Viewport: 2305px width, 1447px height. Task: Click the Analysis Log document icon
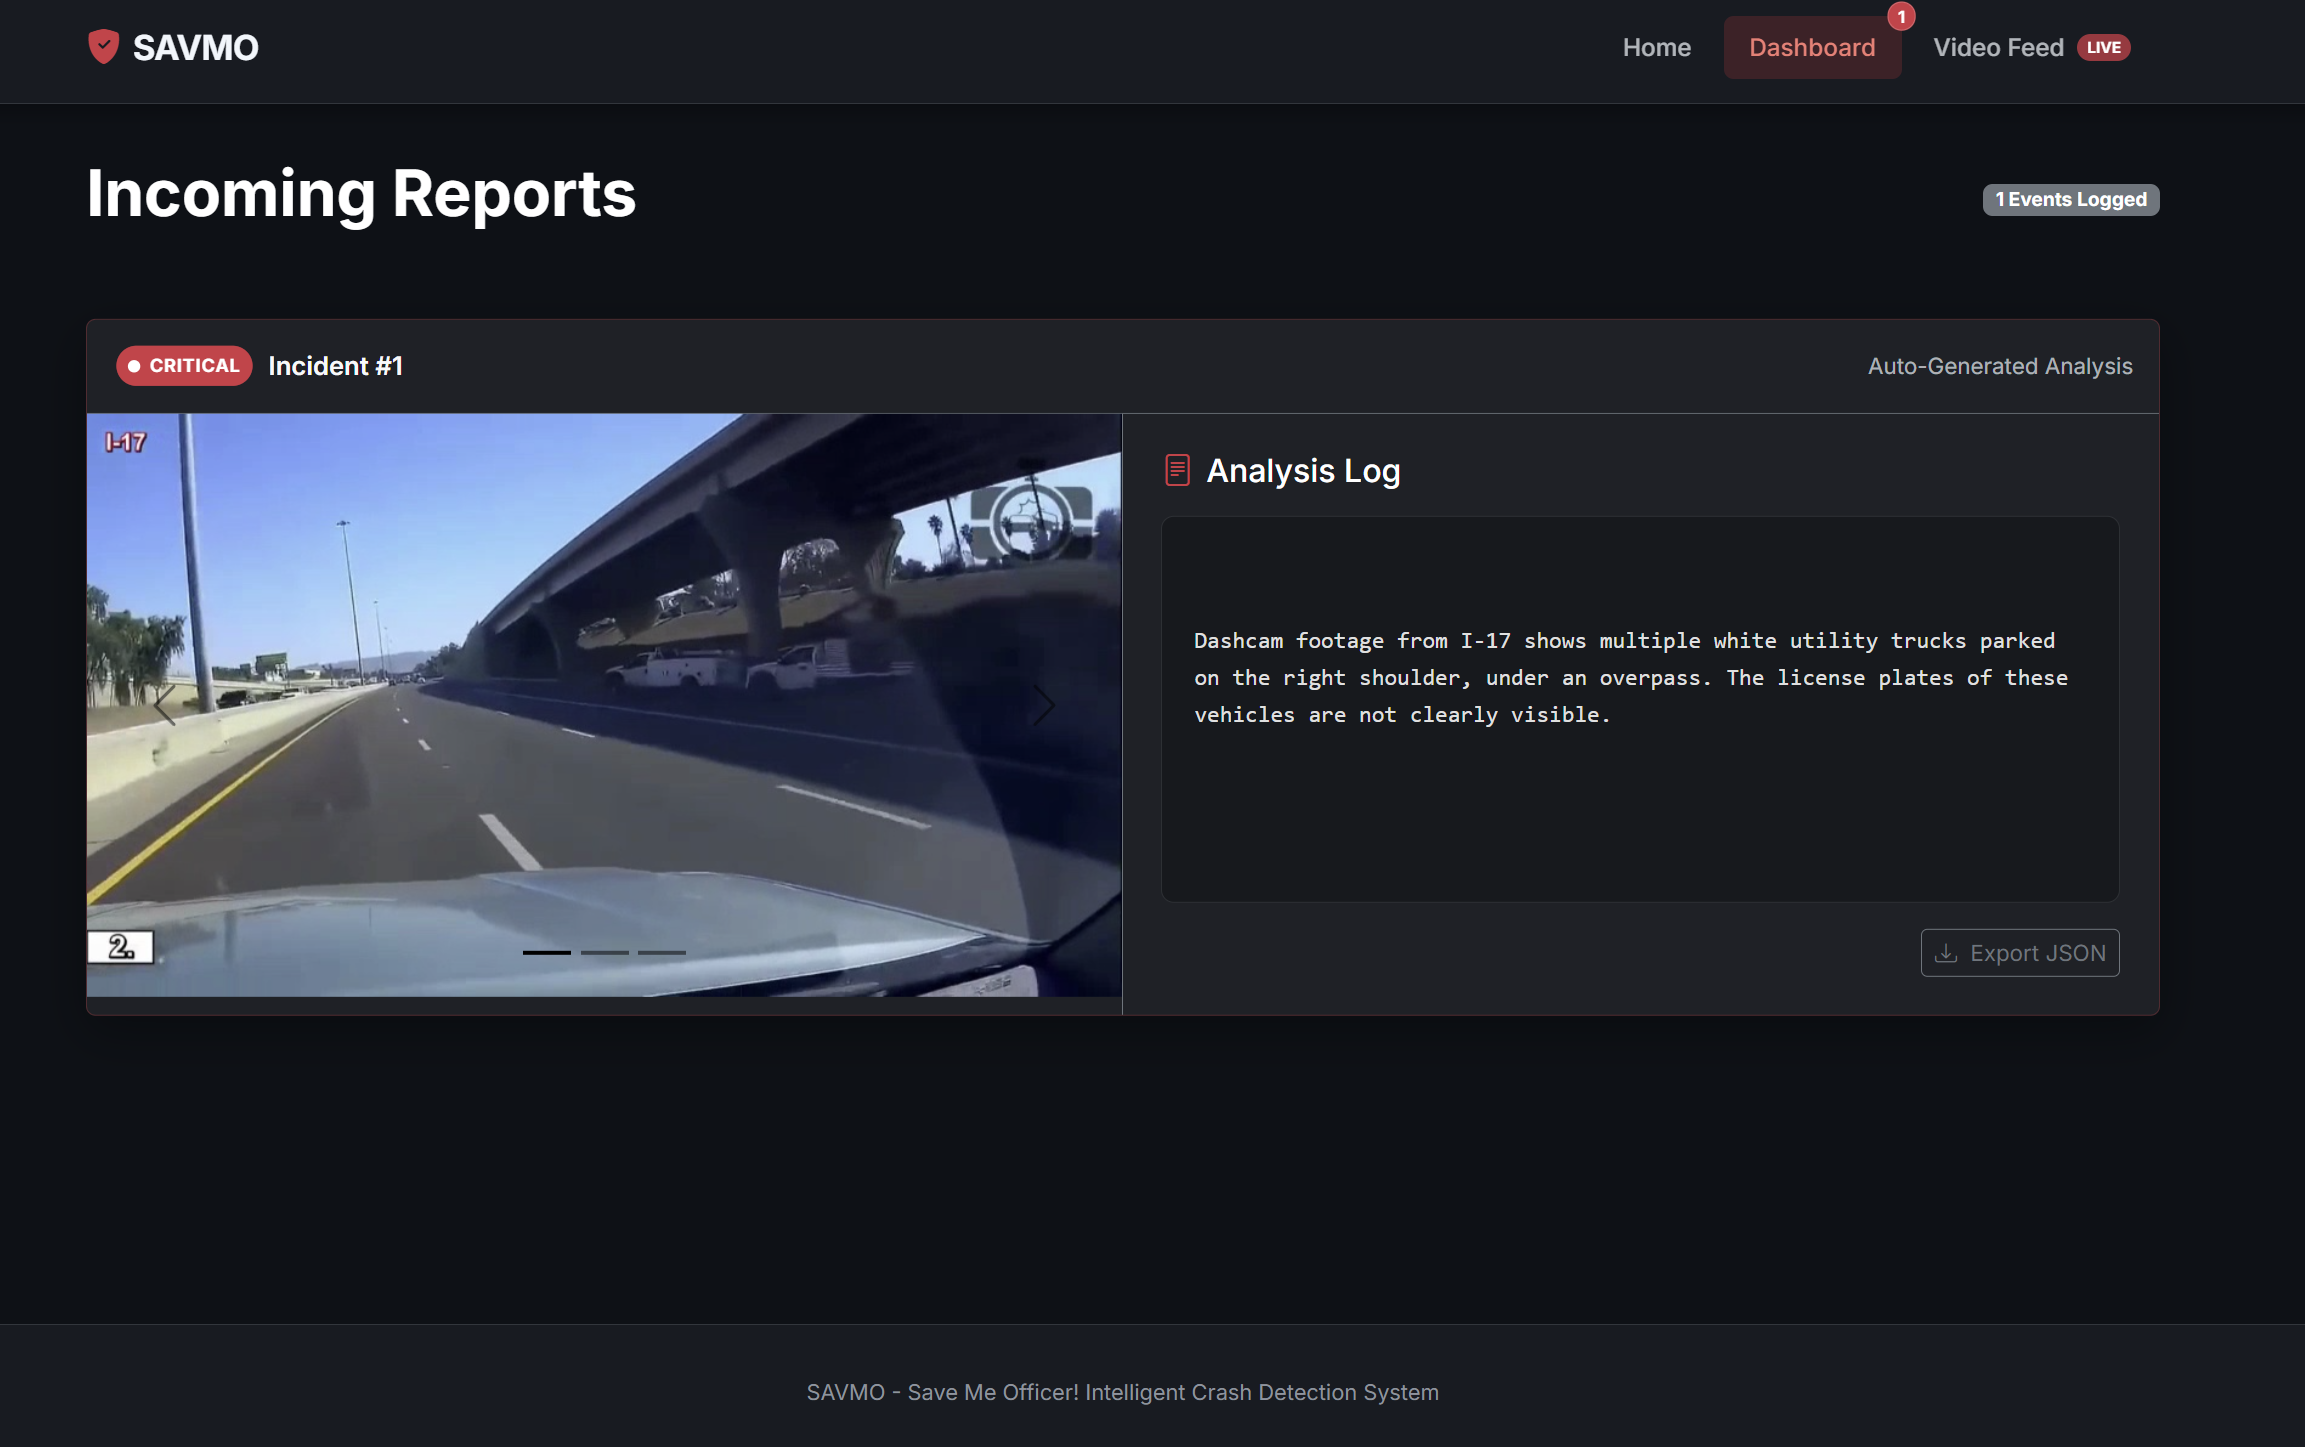(x=1177, y=470)
